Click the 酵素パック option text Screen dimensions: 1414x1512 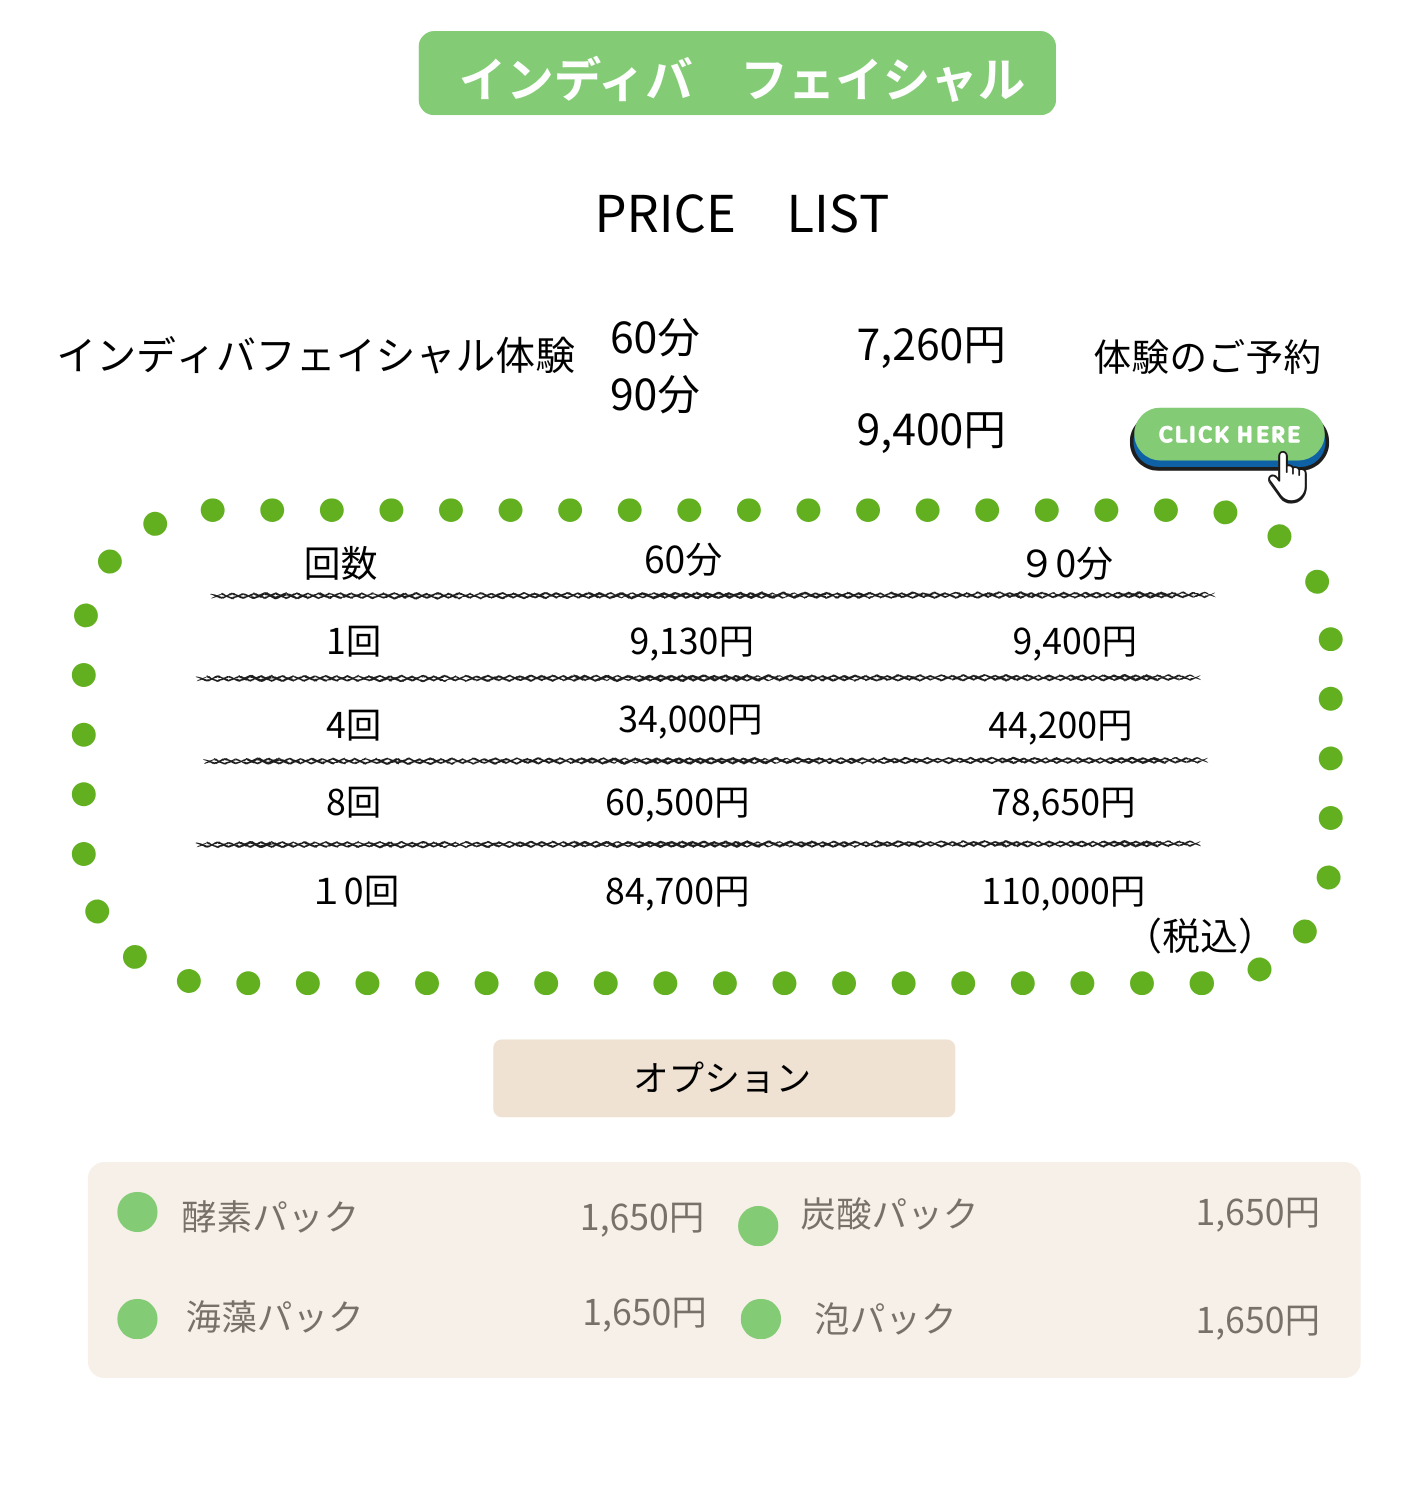[270, 1216]
